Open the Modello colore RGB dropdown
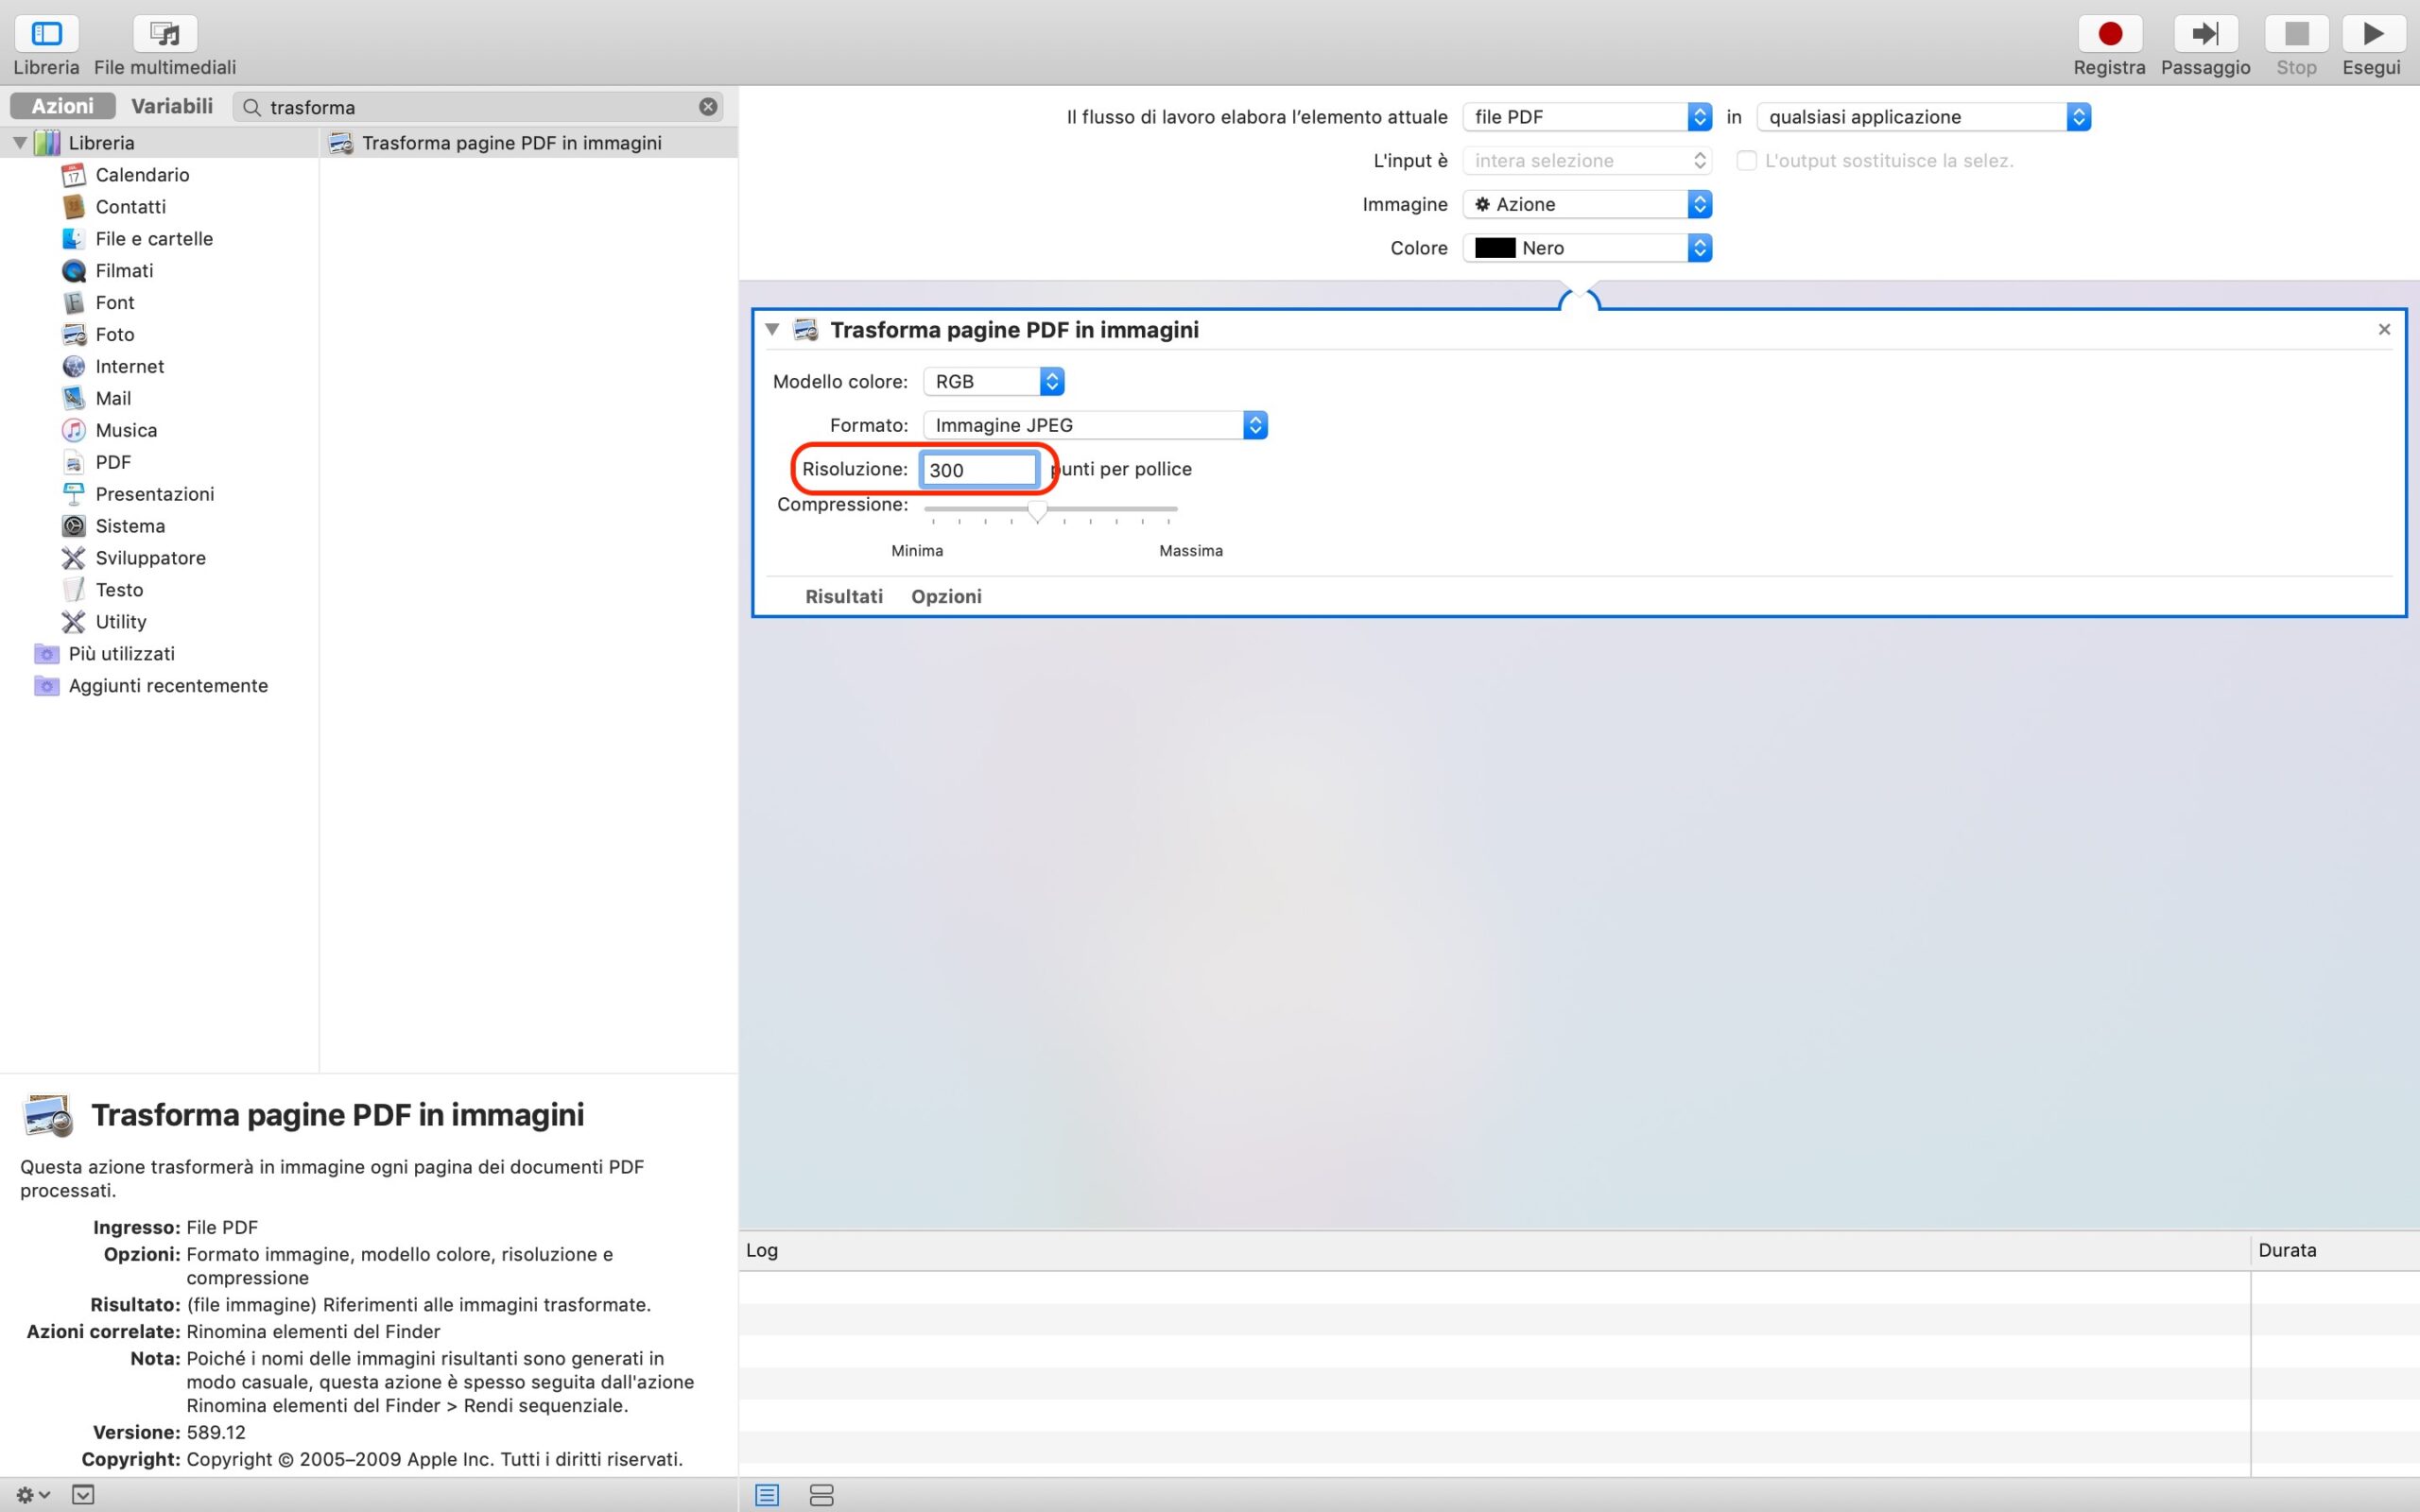Screen dimensions: 2420x1512 993,382
